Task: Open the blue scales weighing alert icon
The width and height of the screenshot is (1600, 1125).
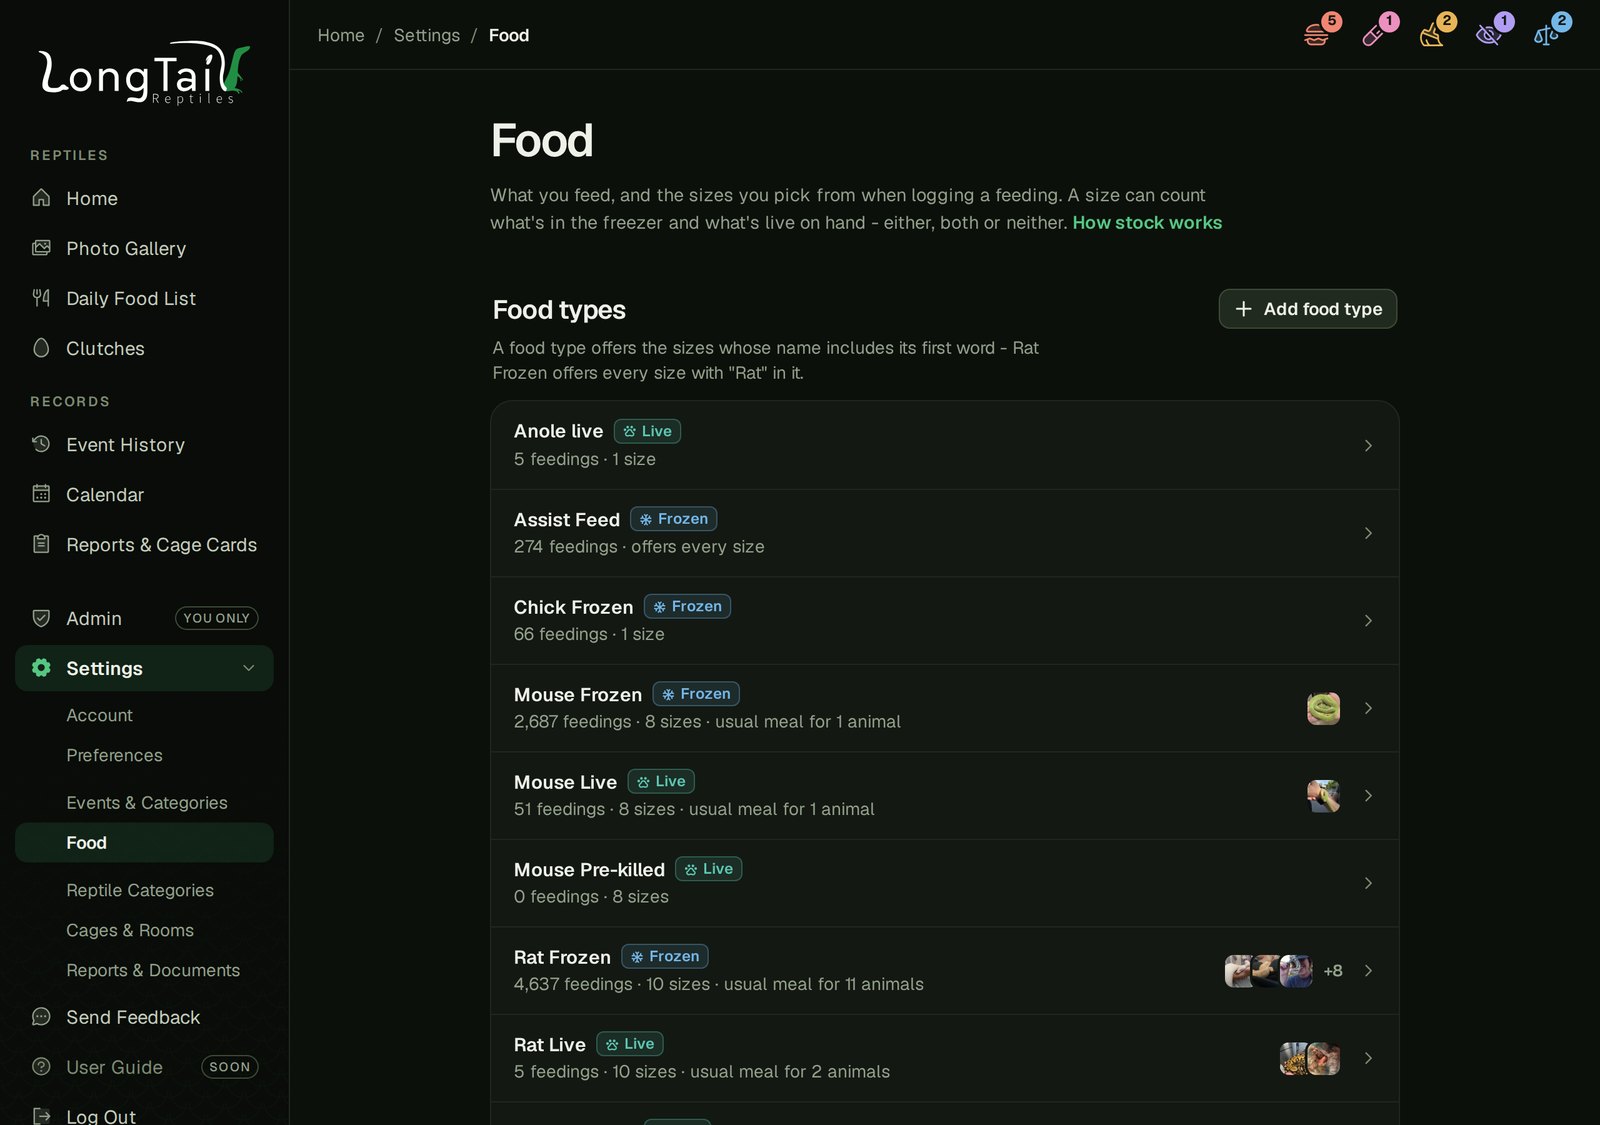Action: pyautogui.click(x=1546, y=35)
